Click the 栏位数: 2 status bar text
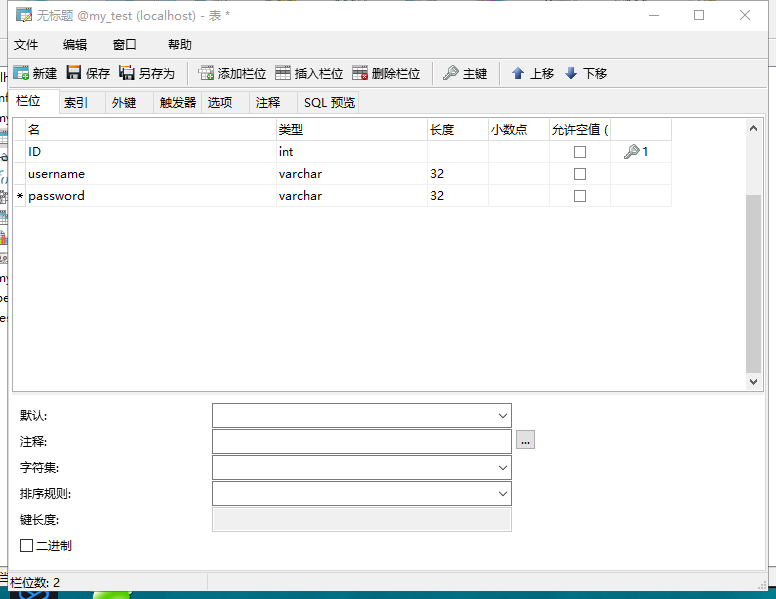Screen dimensions: 776x599 (35, 582)
